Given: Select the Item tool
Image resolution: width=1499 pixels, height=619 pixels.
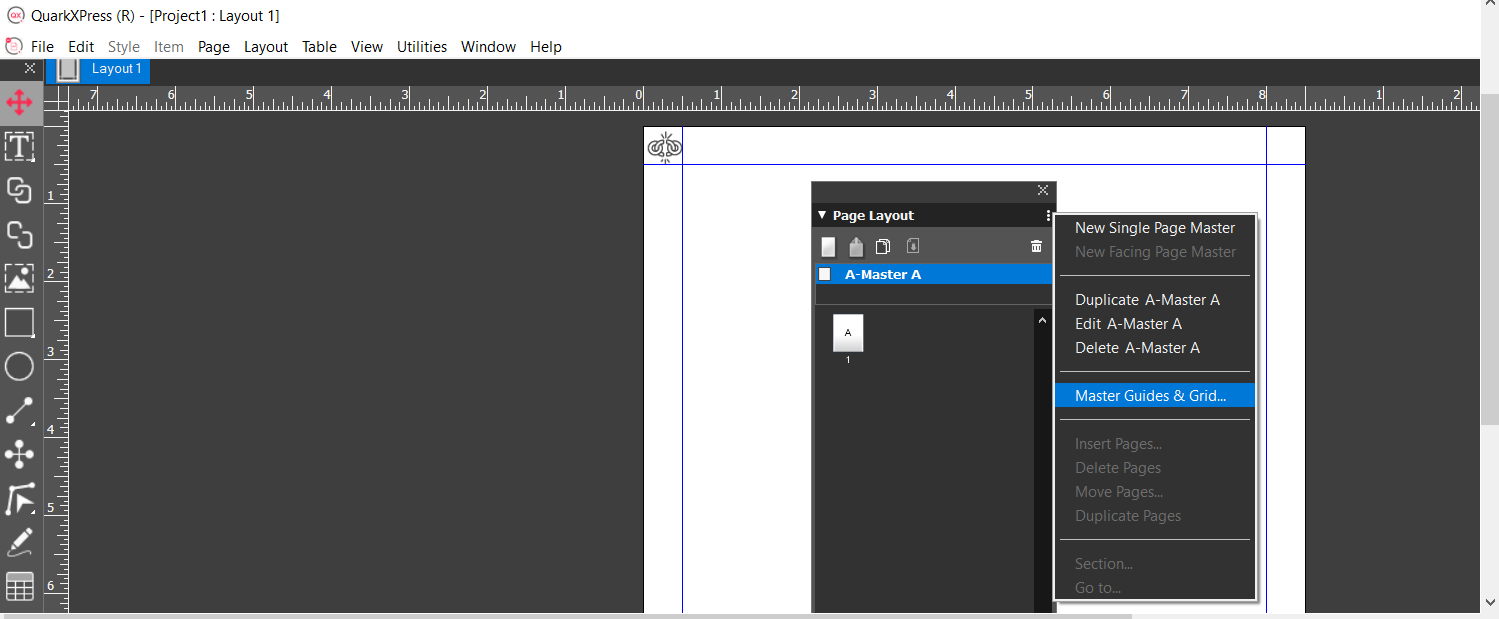Looking at the screenshot, I should 19,101.
